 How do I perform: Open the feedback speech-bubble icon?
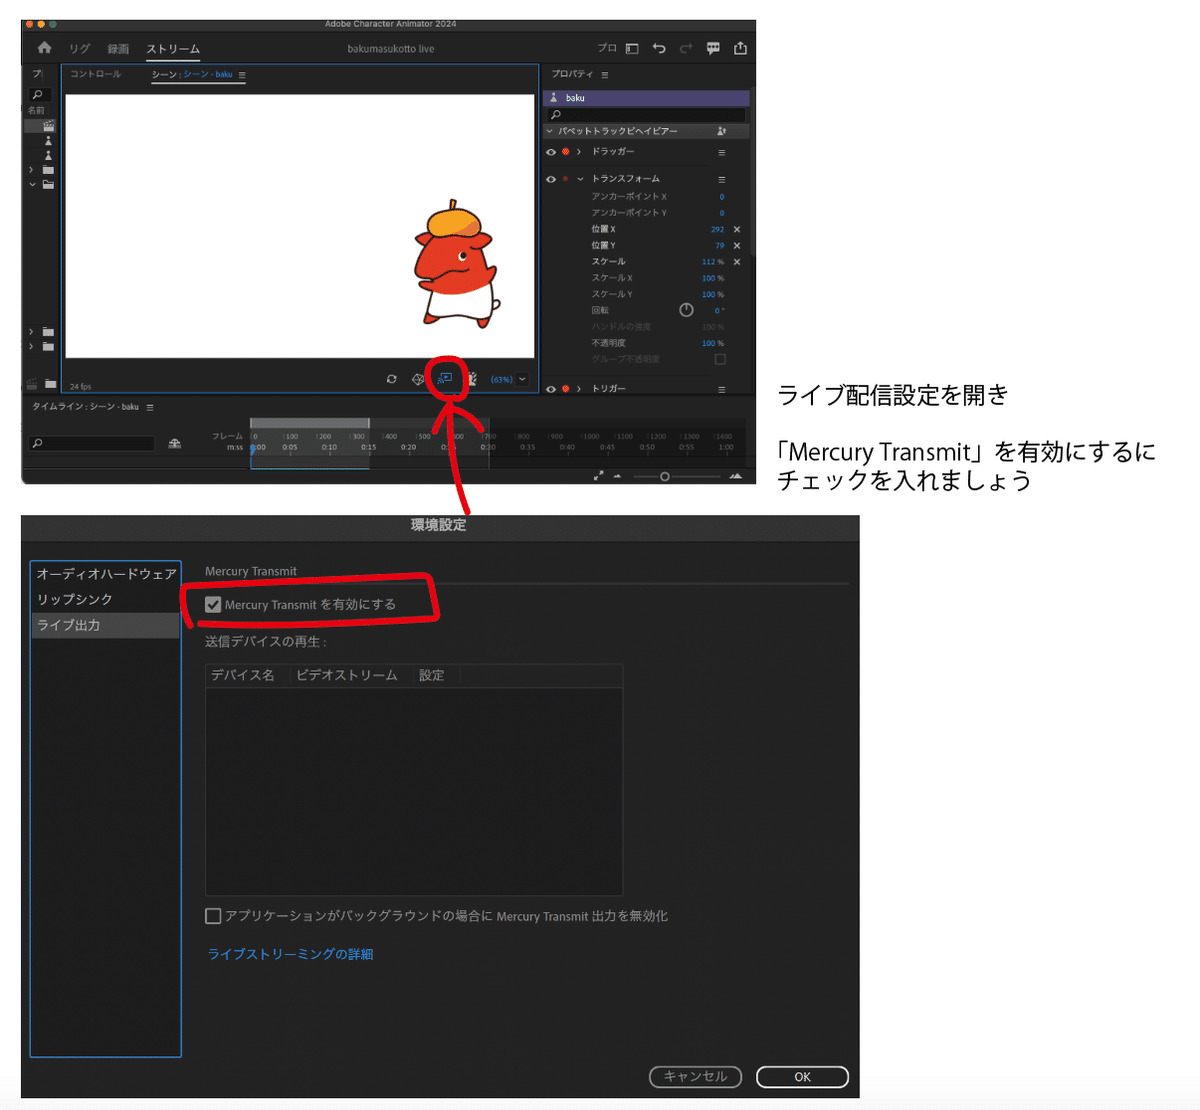(713, 48)
